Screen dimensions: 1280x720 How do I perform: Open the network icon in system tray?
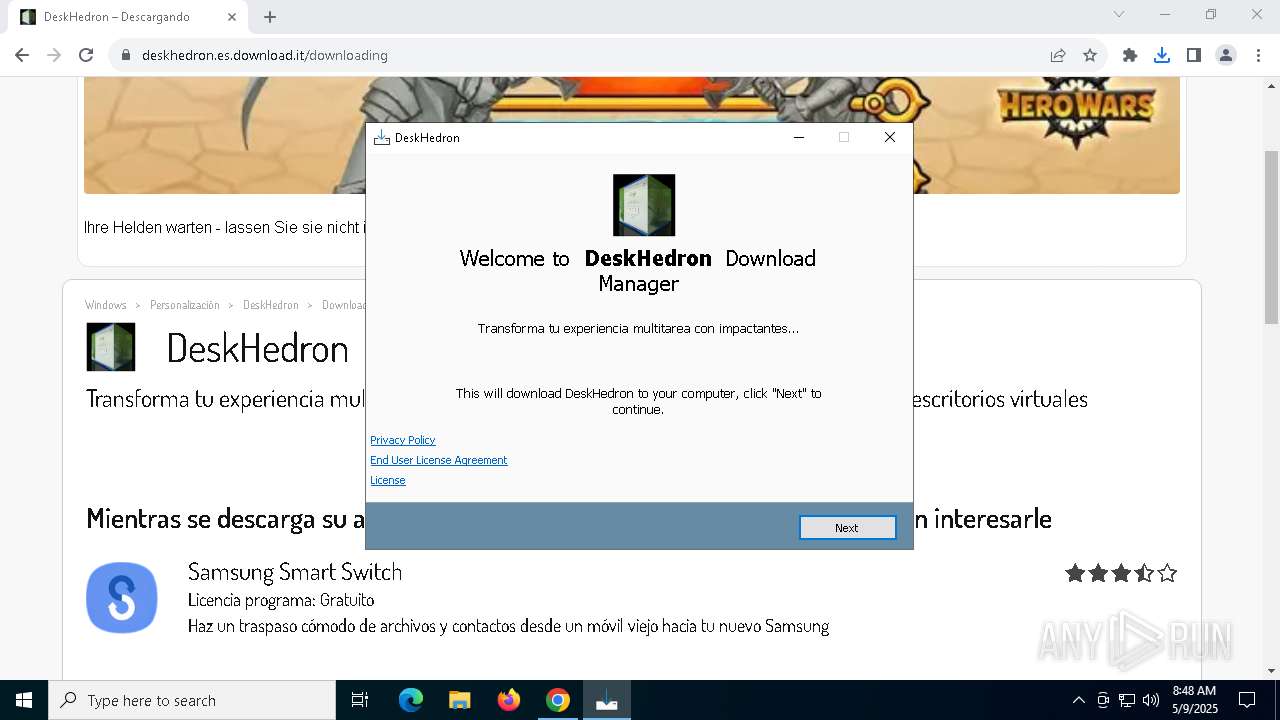tap(1127, 700)
